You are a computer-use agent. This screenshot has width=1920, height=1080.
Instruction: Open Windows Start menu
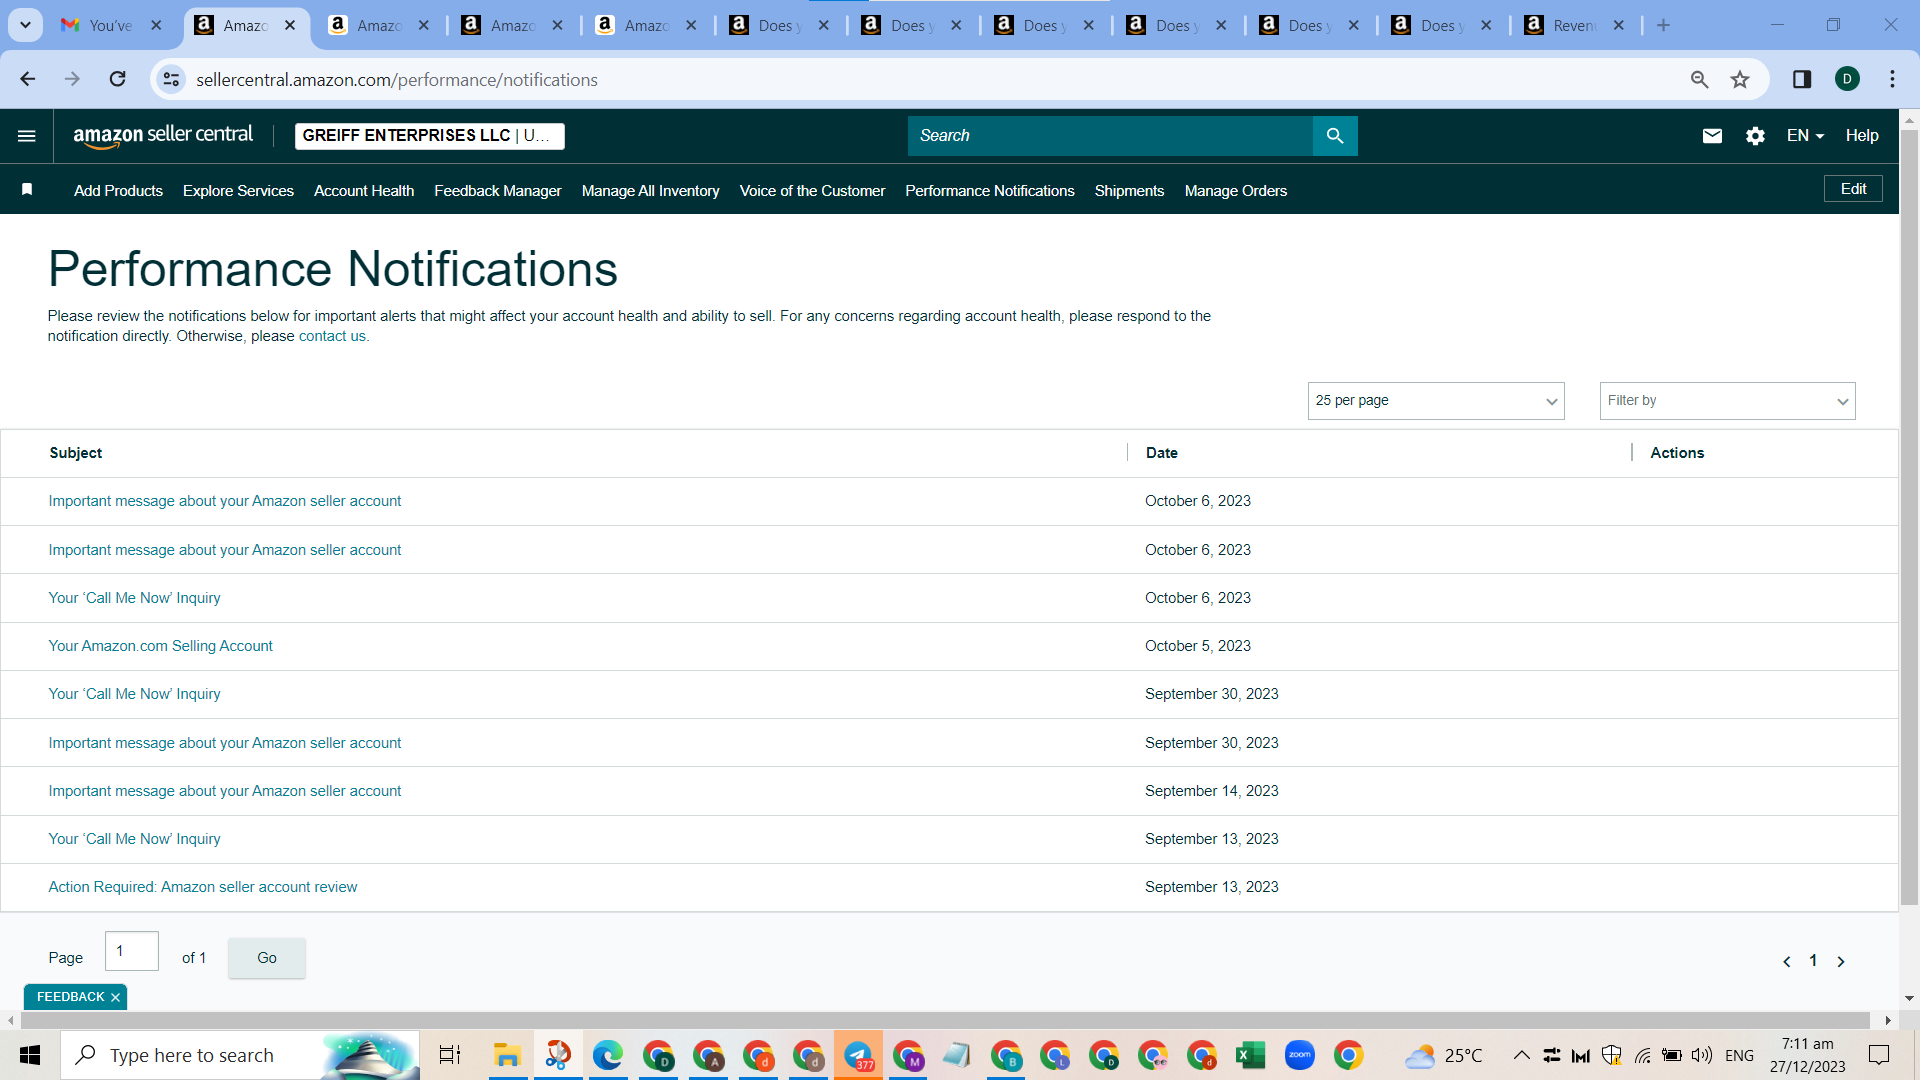click(x=30, y=1055)
